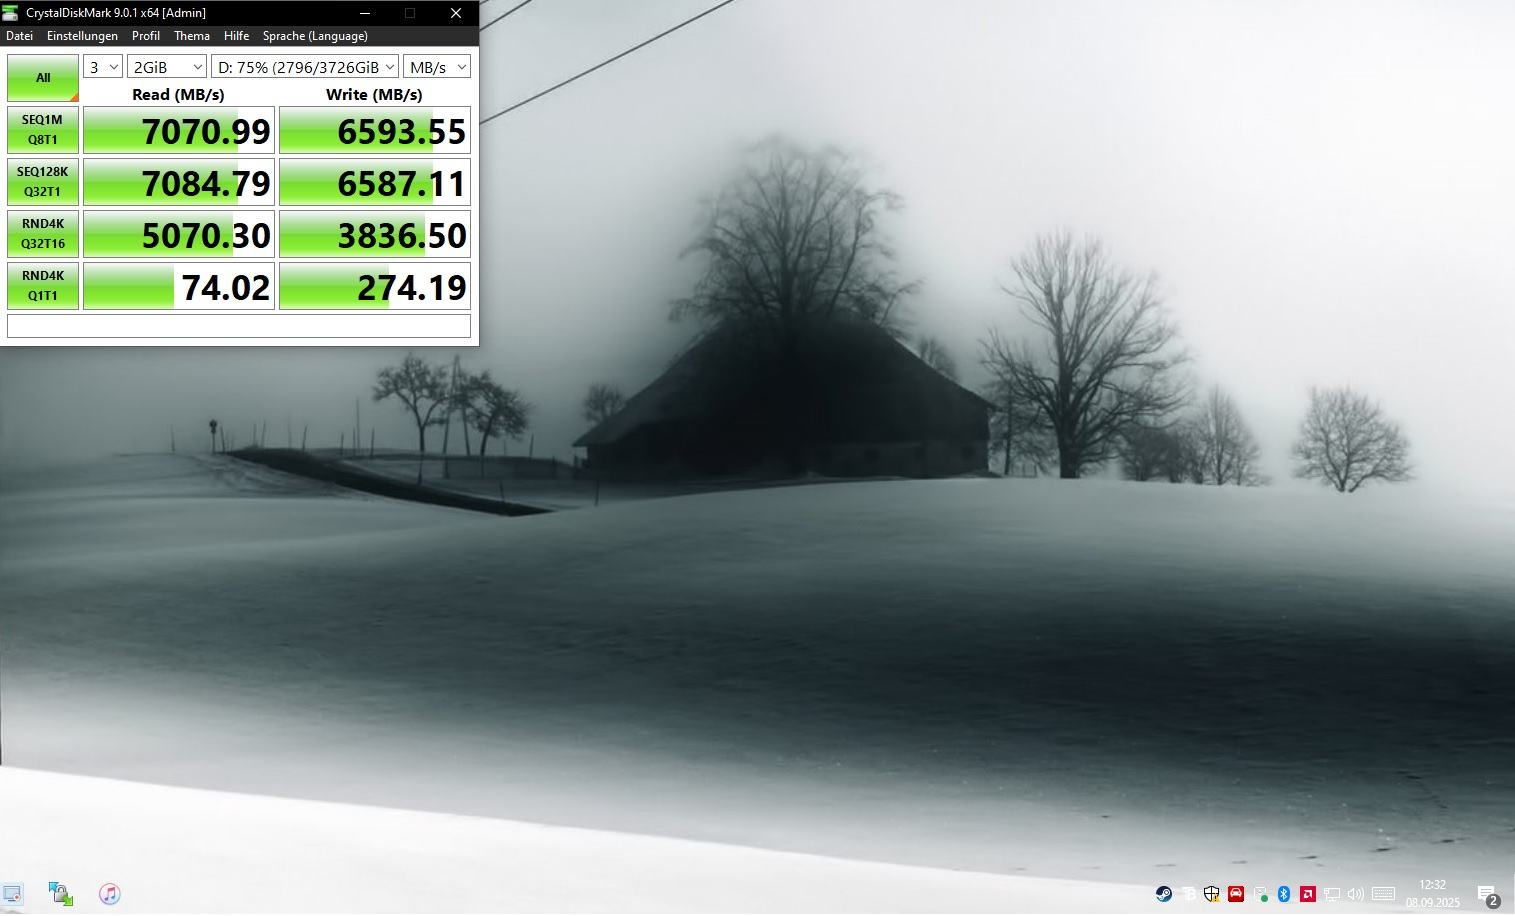This screenshot has height=916, width=1515.
Task: Open the Profil menu
Action: pos(146,36)
